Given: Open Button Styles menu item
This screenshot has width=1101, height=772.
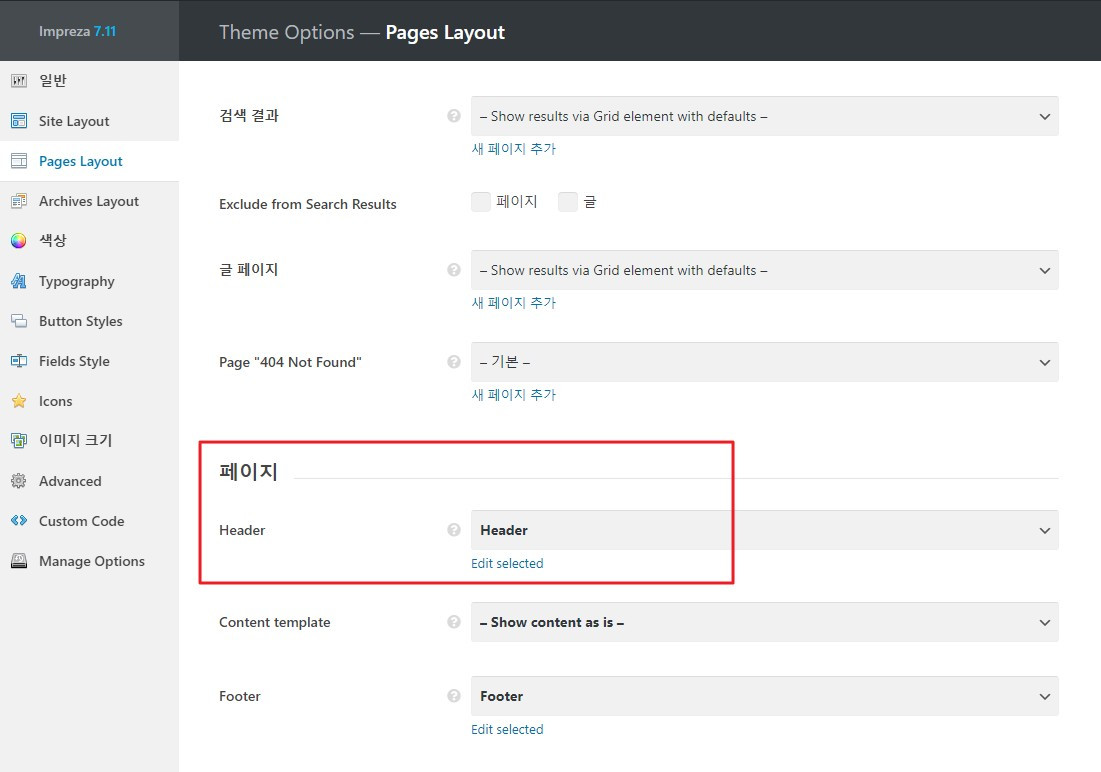Looking at the screenshot, I should [89, 321].
